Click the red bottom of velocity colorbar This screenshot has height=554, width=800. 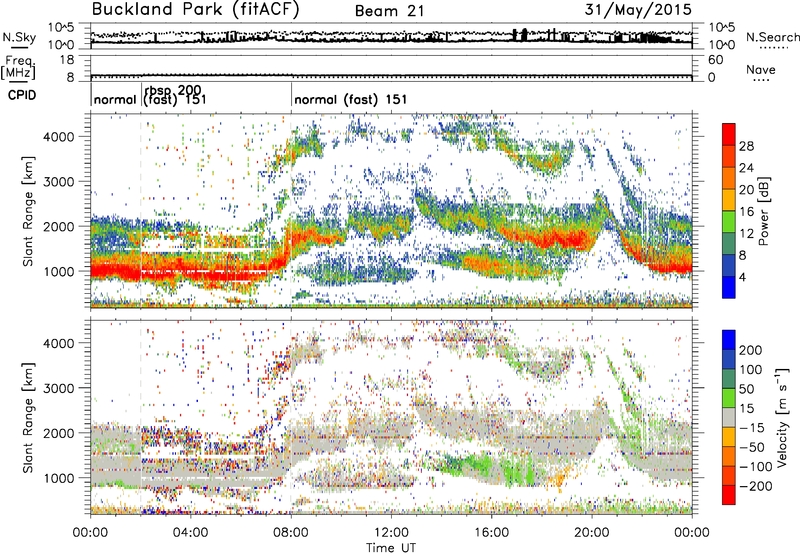729,495
